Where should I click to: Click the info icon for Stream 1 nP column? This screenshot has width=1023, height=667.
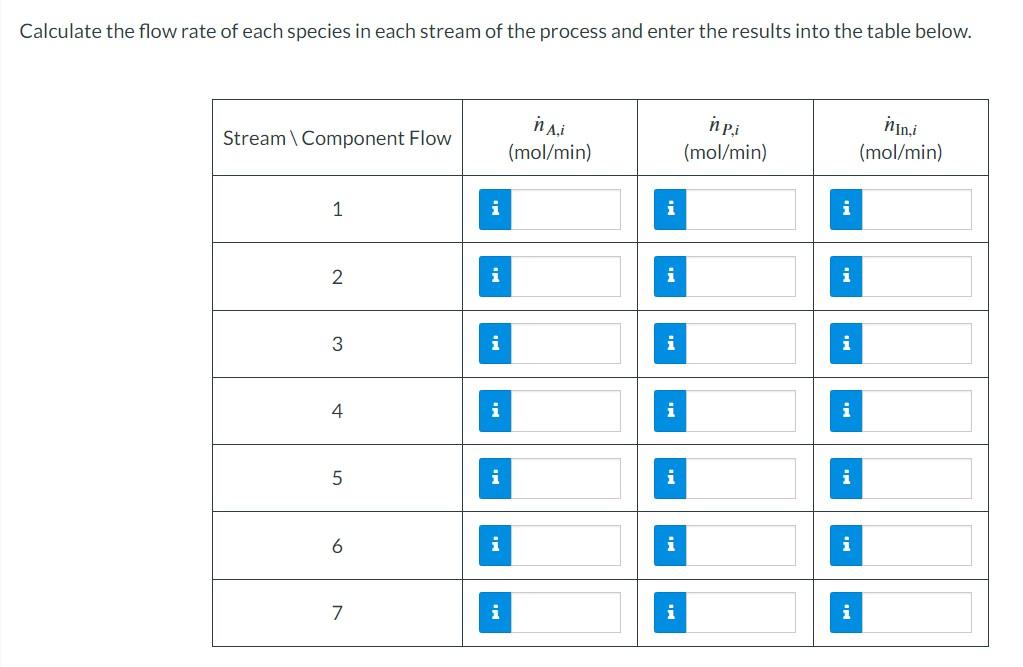pyautogui.click(x=669, y=209)
